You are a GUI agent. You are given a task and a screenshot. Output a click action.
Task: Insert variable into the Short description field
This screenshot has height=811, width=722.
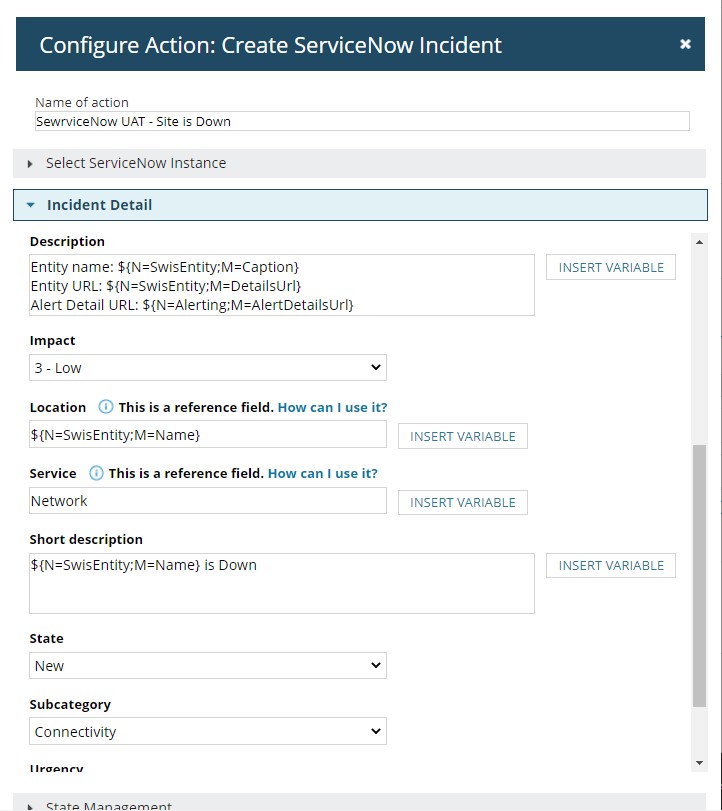(x=610, y=565)
